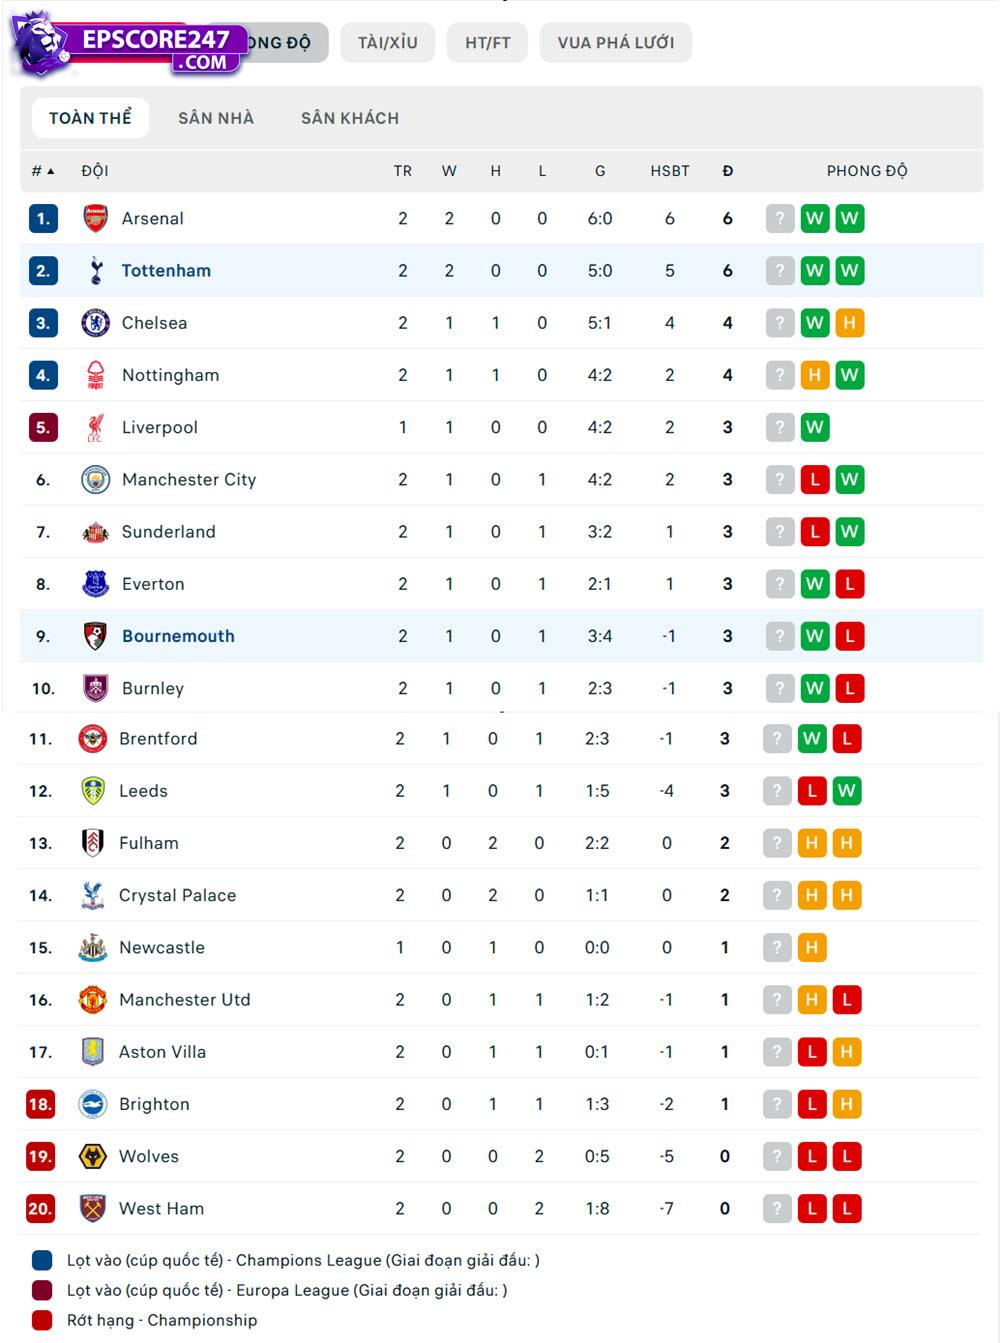
Task: Show SÂN KHÁCH away standings
Action: pyautogui.click(x=350, y=118)
